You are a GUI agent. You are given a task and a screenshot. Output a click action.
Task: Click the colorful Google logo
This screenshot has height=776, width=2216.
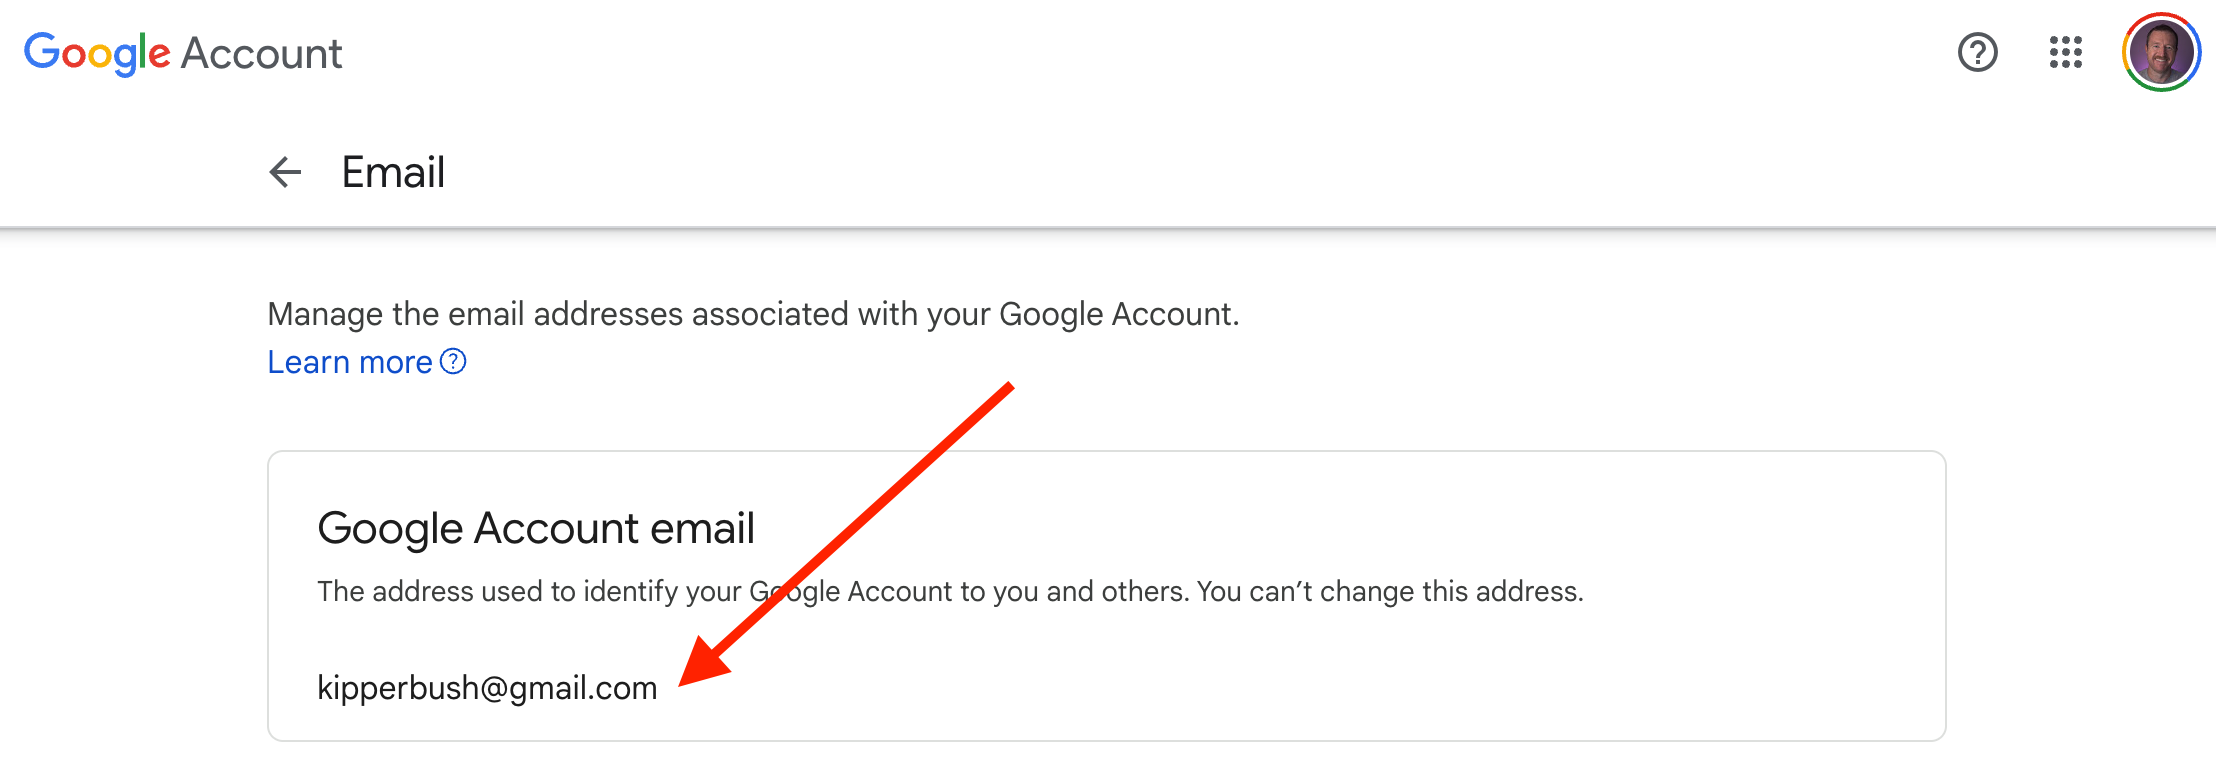click(97, 53)
